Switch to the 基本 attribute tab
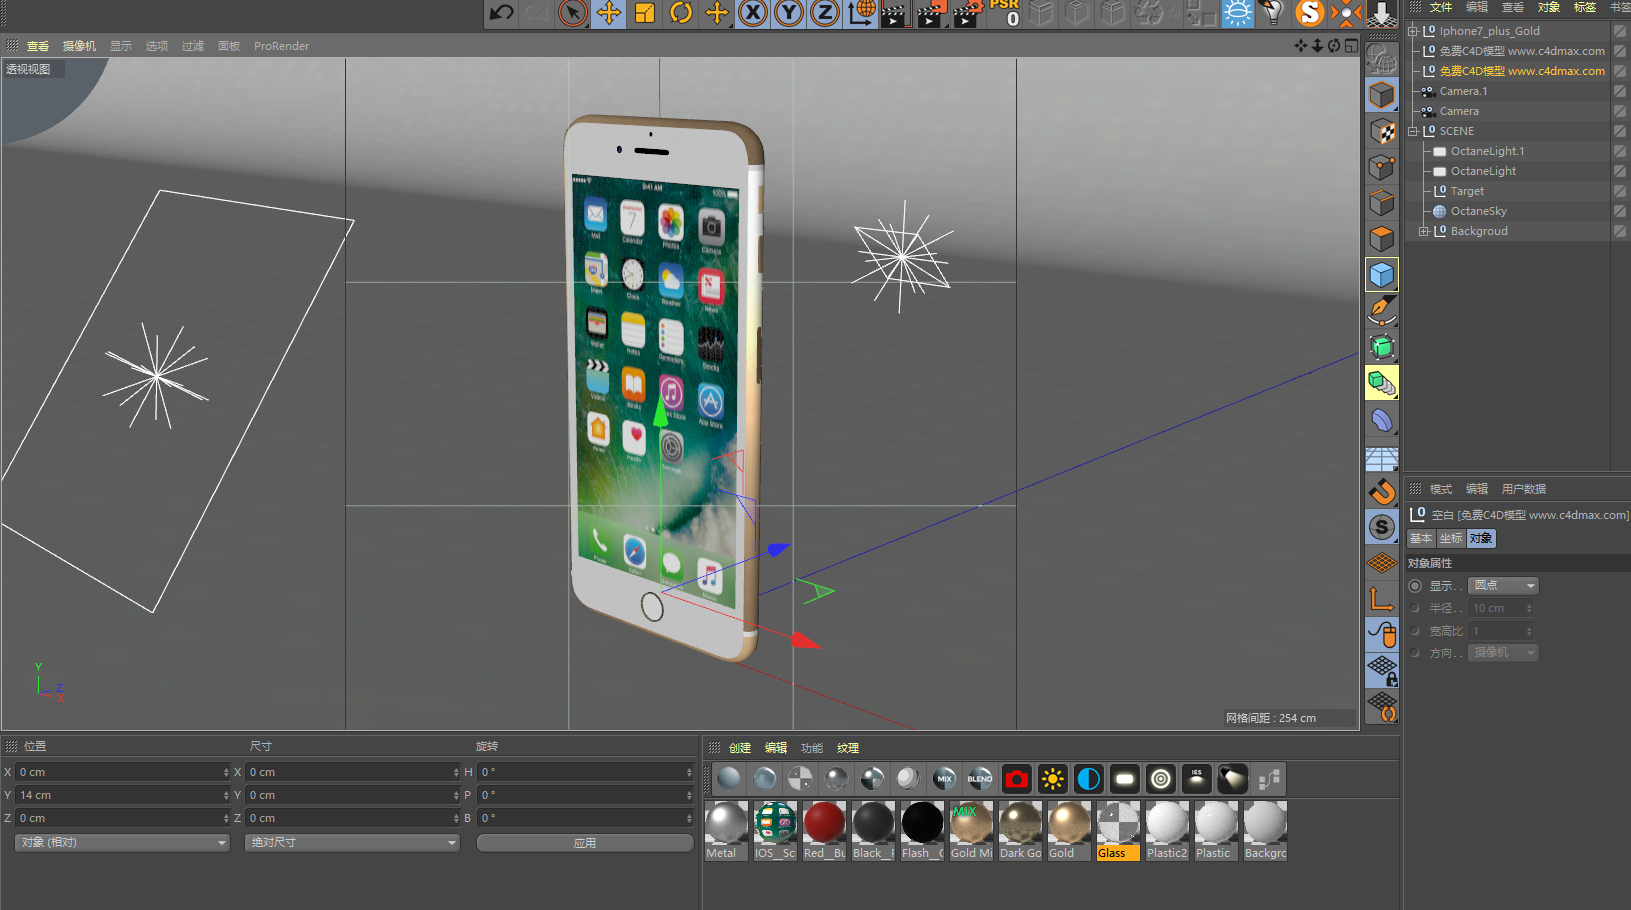 click(x=1421, y=538)
